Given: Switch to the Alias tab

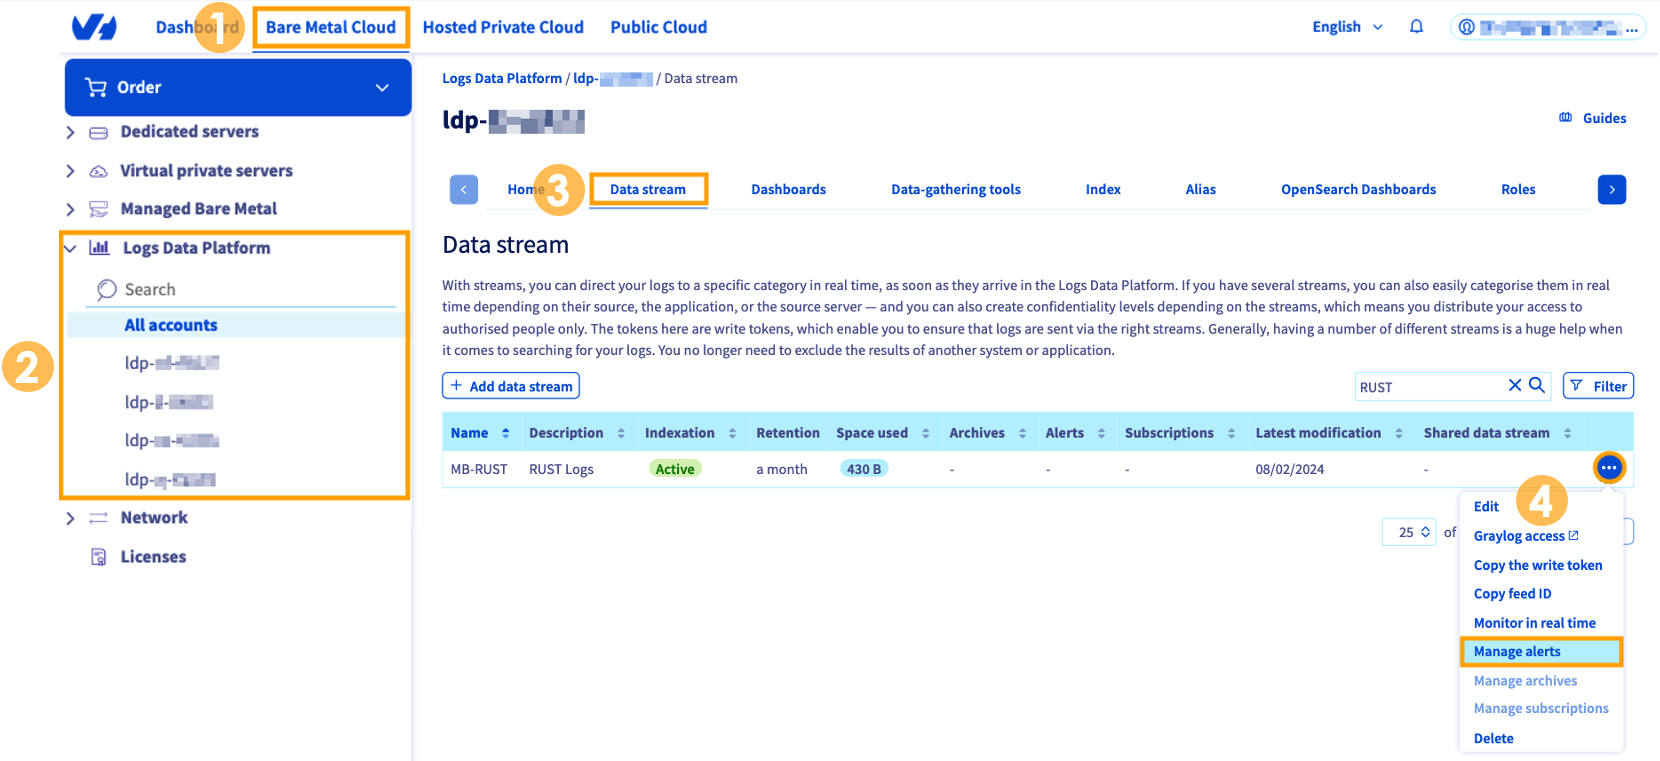Looking at the screenshot, I should (x=1201, y=189).
